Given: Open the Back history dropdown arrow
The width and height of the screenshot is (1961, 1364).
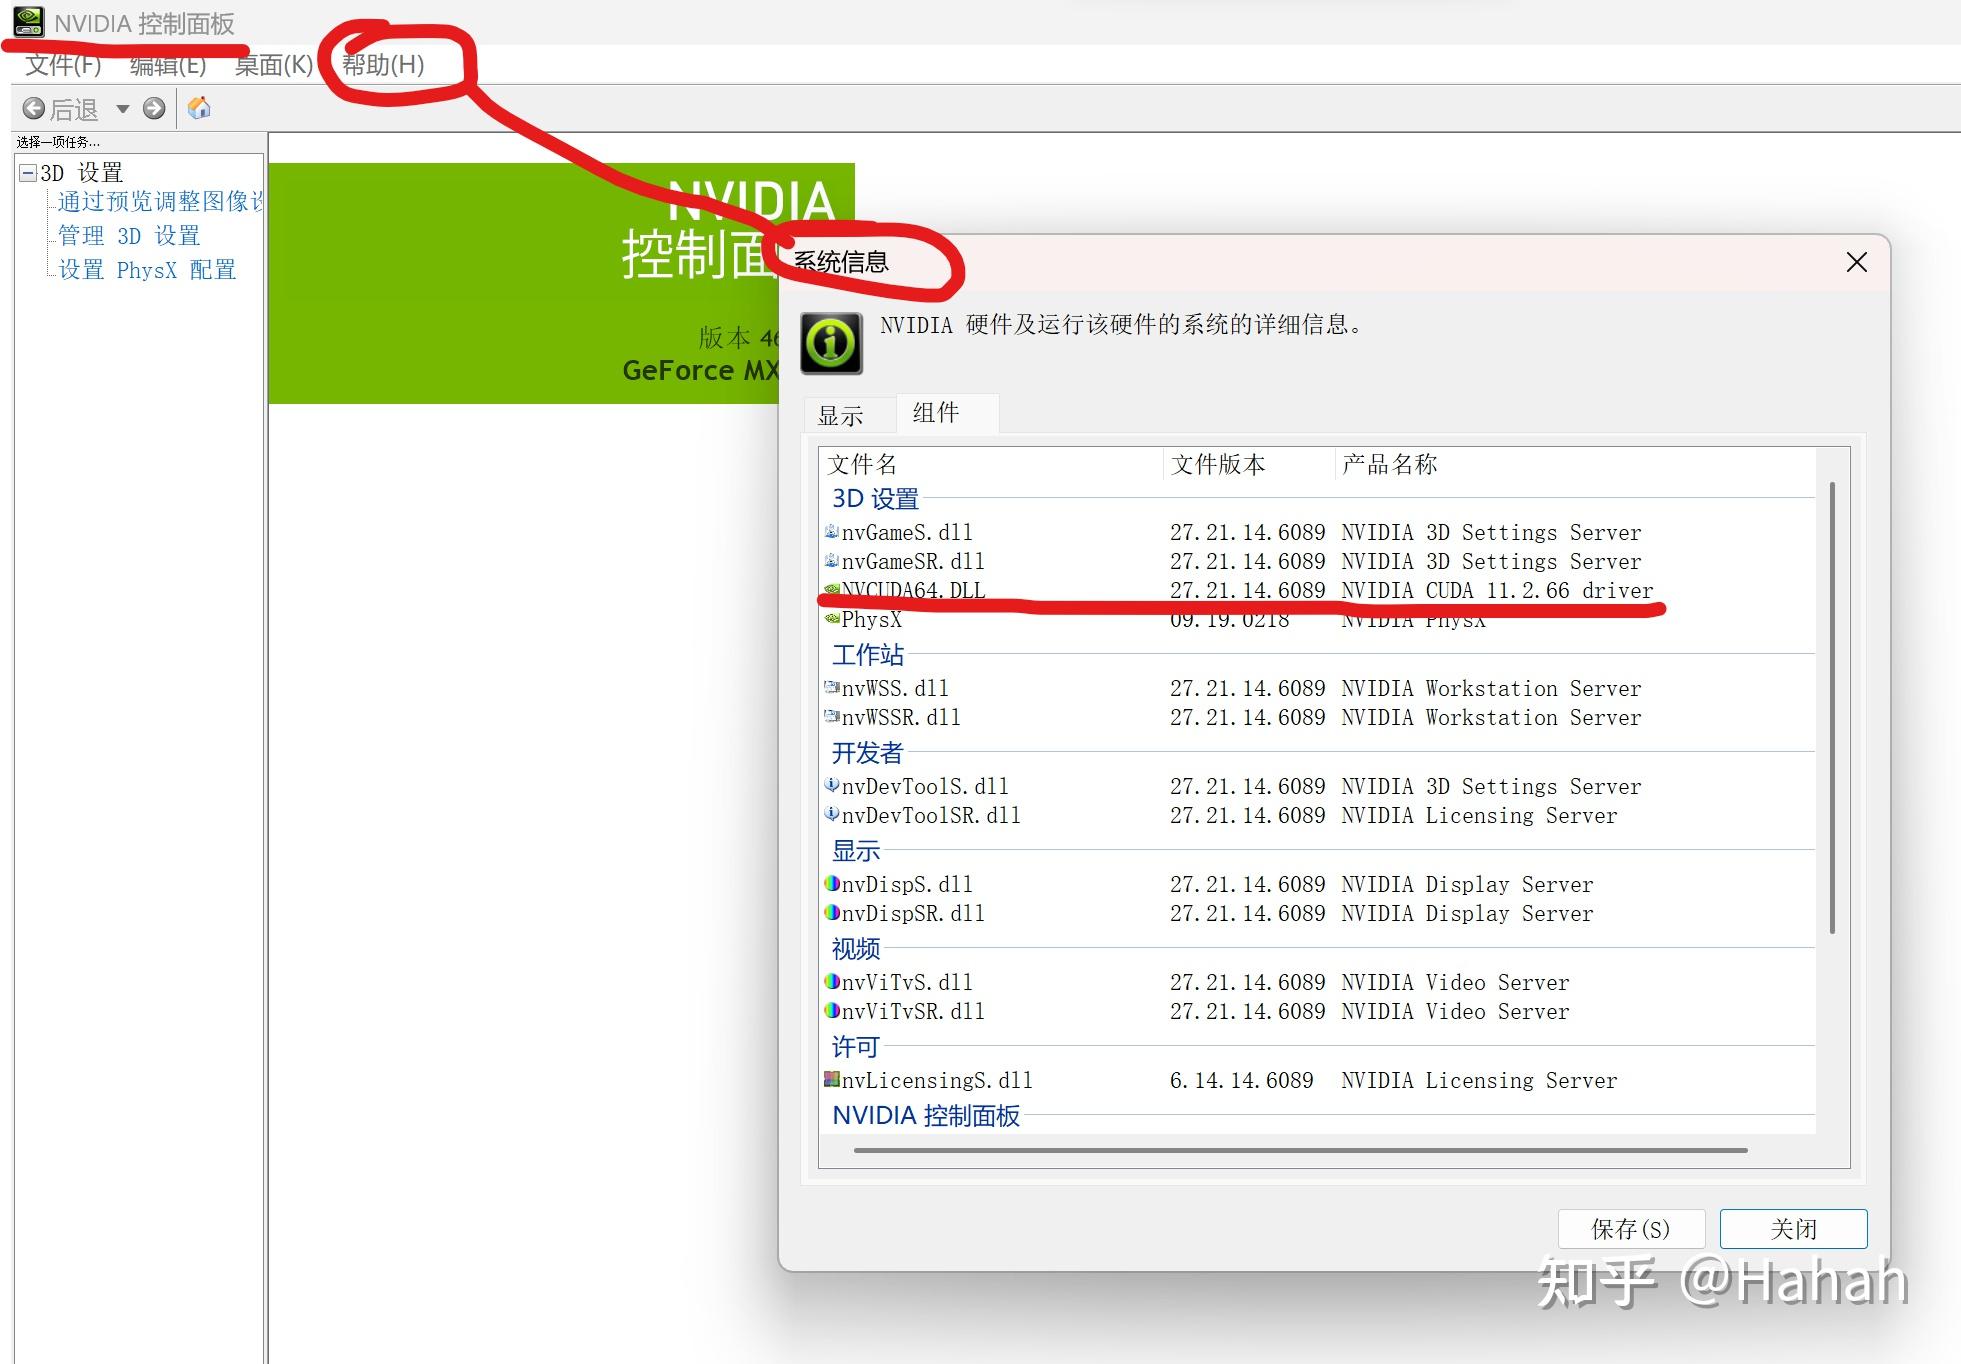Looking at the screenshot, I should click(123, 108).
